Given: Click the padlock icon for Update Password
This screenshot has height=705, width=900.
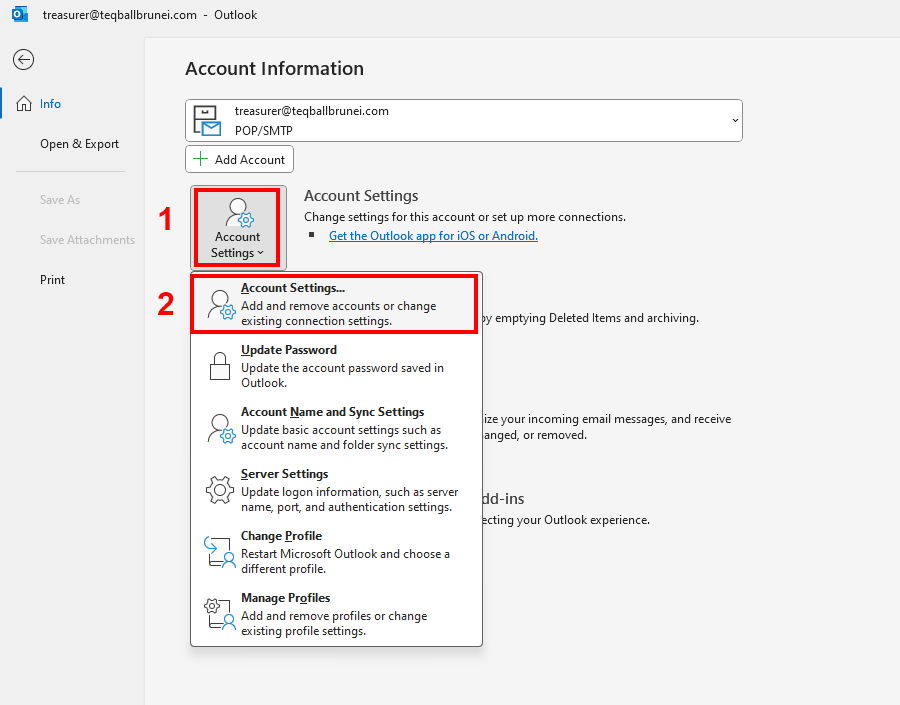Looking at the screenshot, I should click(220, 367).
